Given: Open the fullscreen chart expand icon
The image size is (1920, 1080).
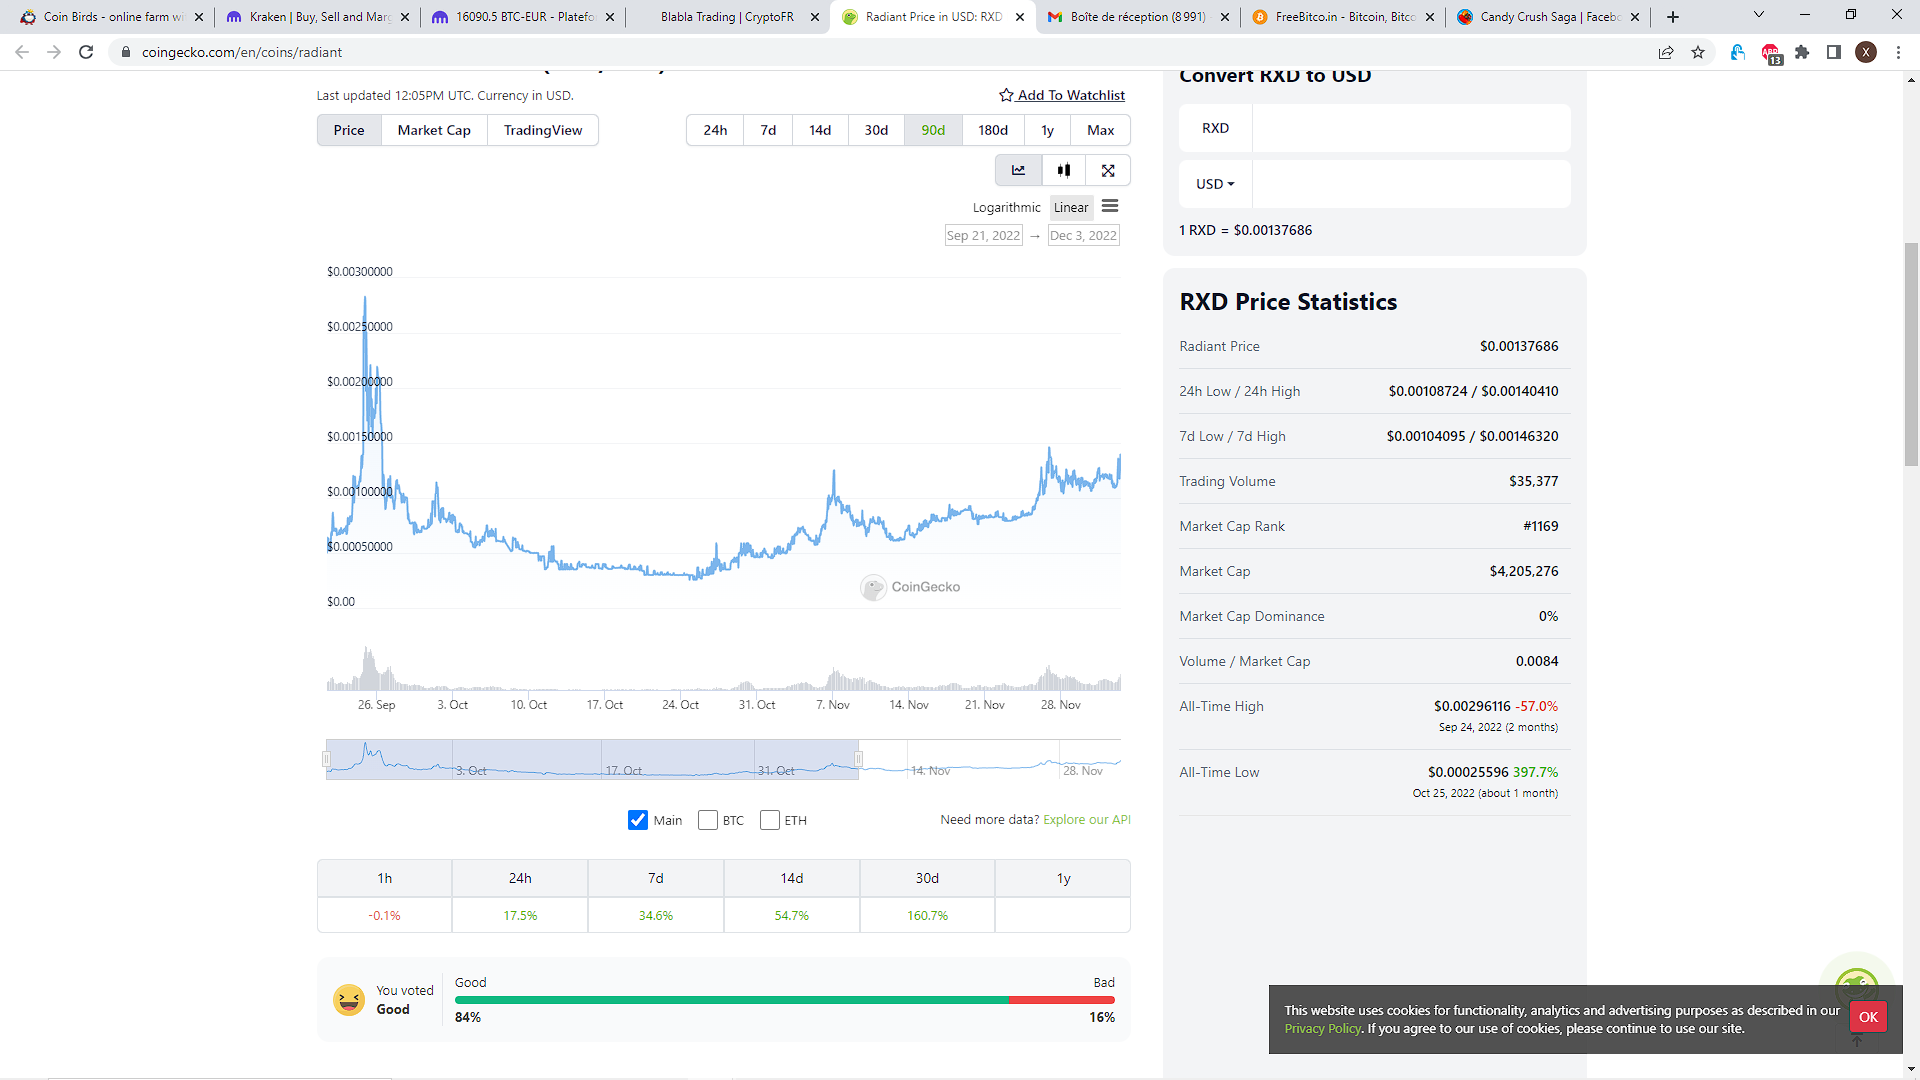Looking at the screenshot, I should pos(1108,171).
